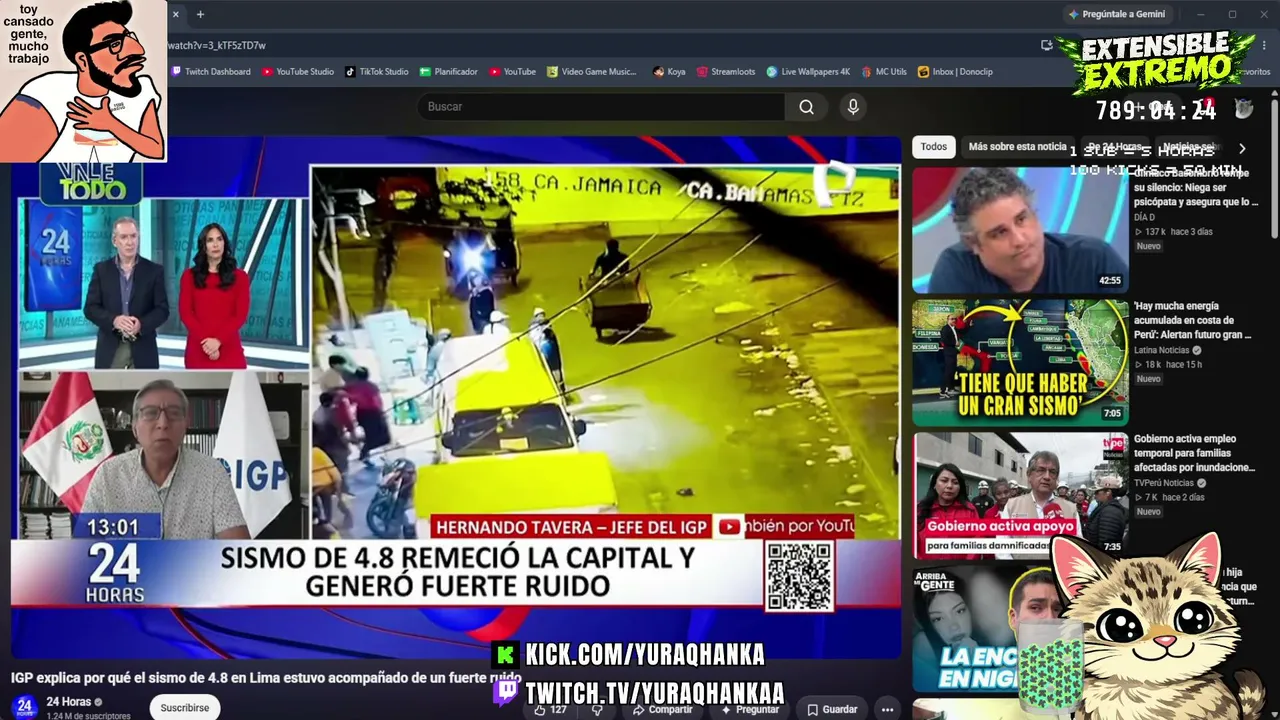Open the 'Tiene que haber un gran sismo' thumbnail

[x=1020, y=362]
